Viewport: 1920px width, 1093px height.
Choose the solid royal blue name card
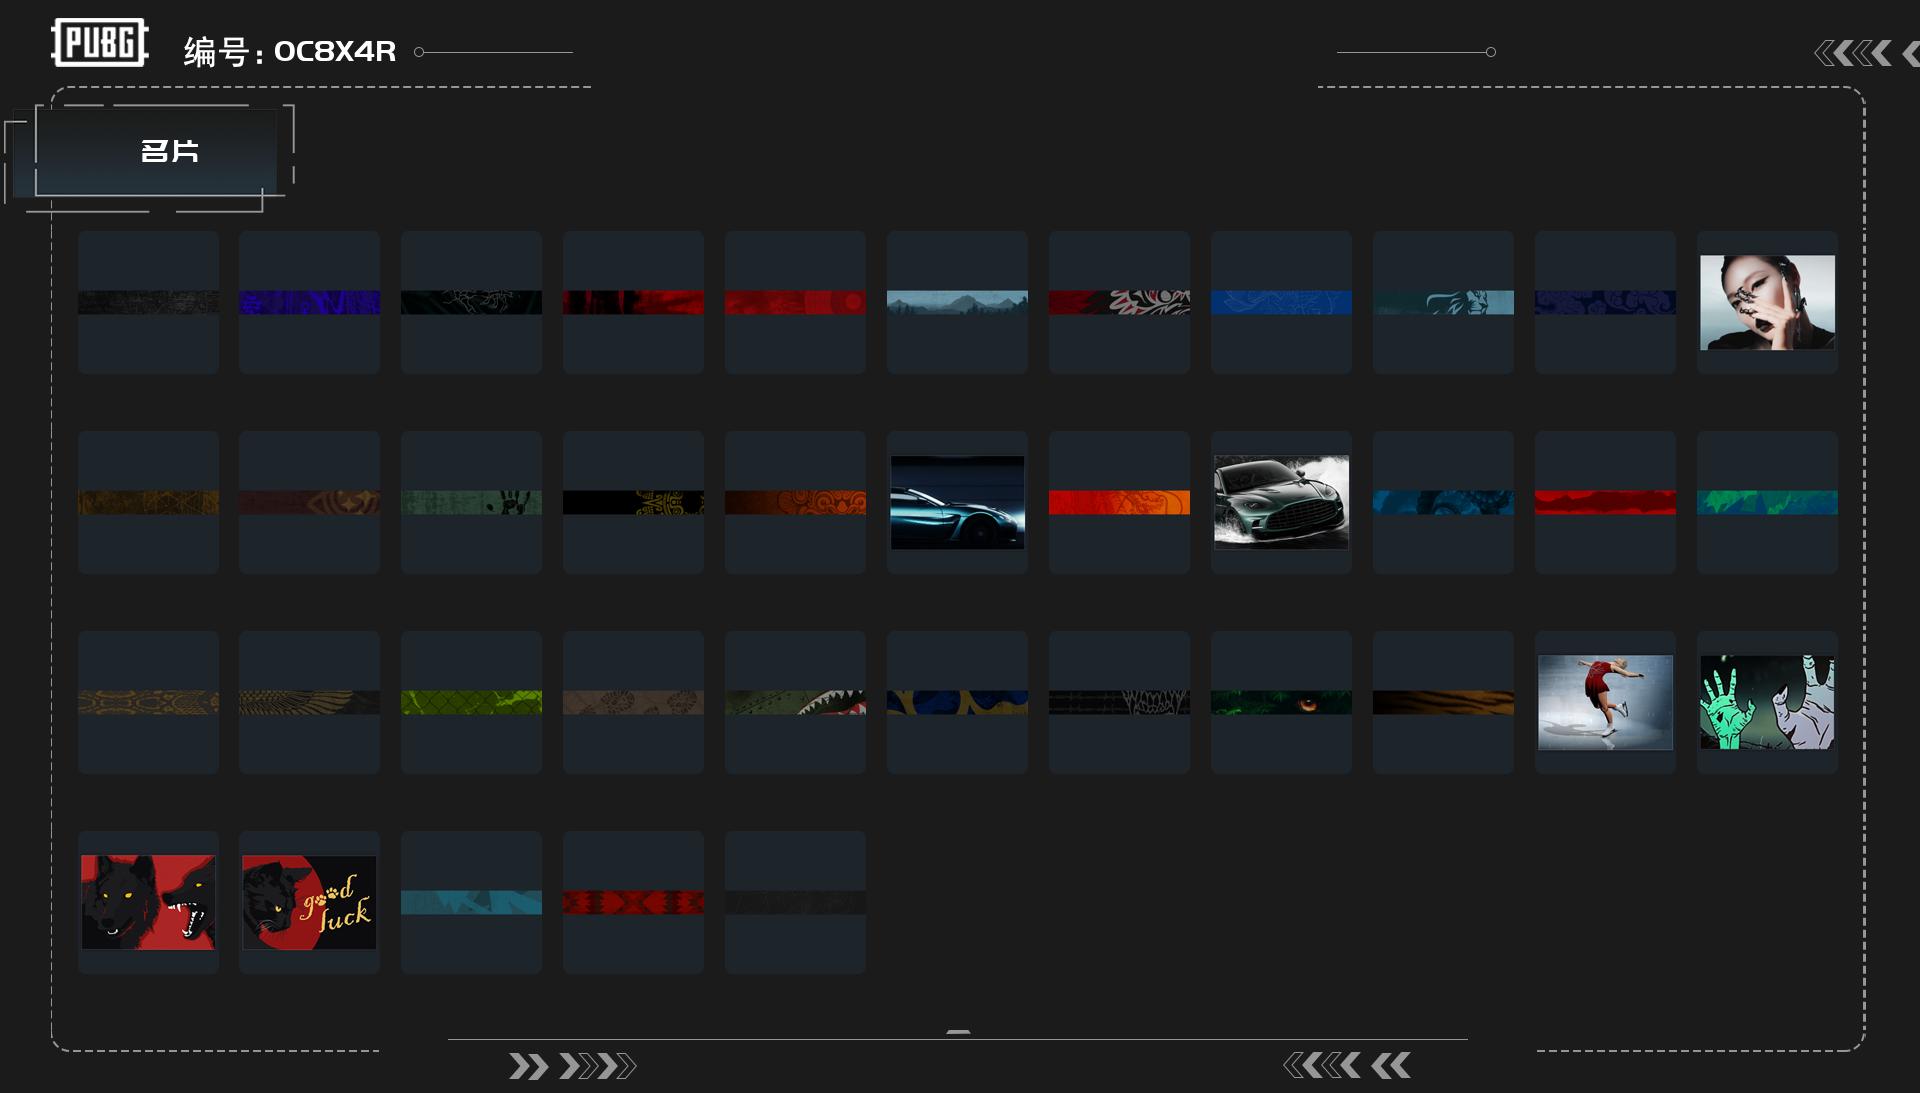(1281, 302)
